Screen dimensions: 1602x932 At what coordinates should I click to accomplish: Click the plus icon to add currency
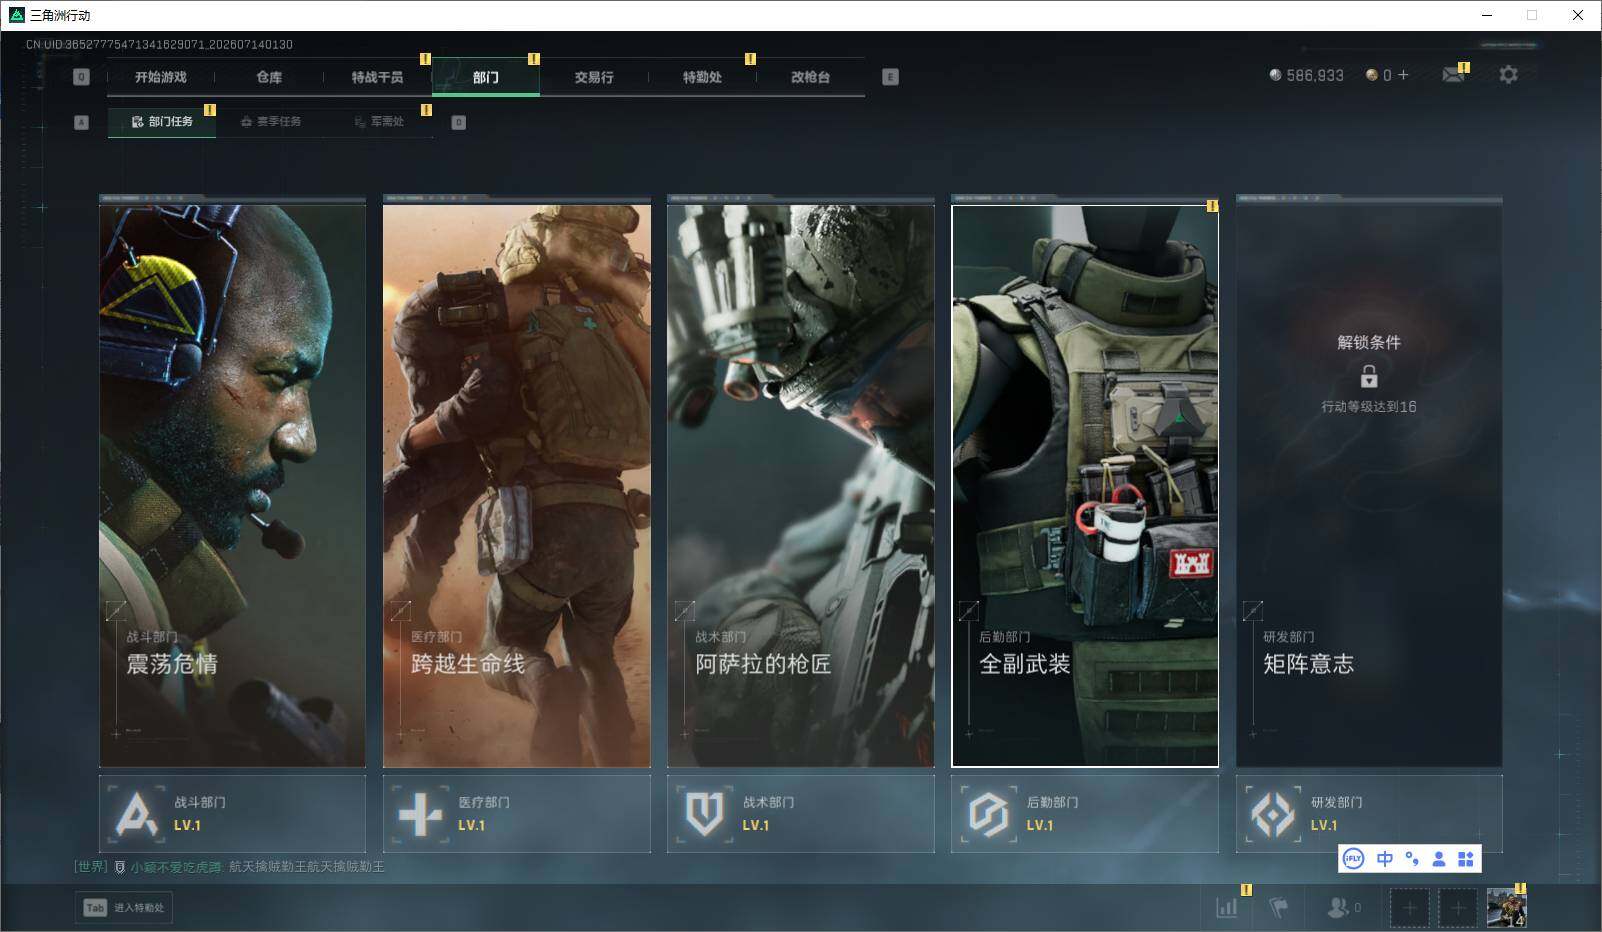tap(1403, 75)
